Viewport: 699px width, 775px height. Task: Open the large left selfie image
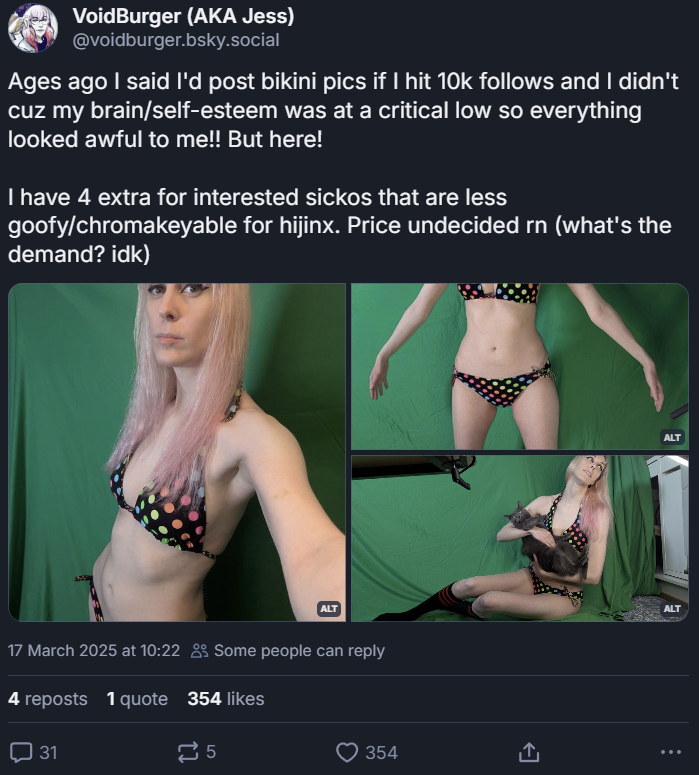point(177,452)
